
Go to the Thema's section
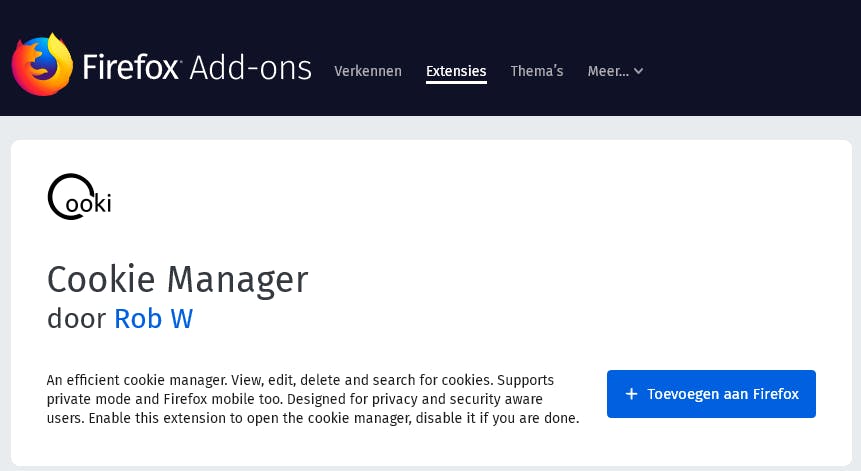[x=537, y=71]
